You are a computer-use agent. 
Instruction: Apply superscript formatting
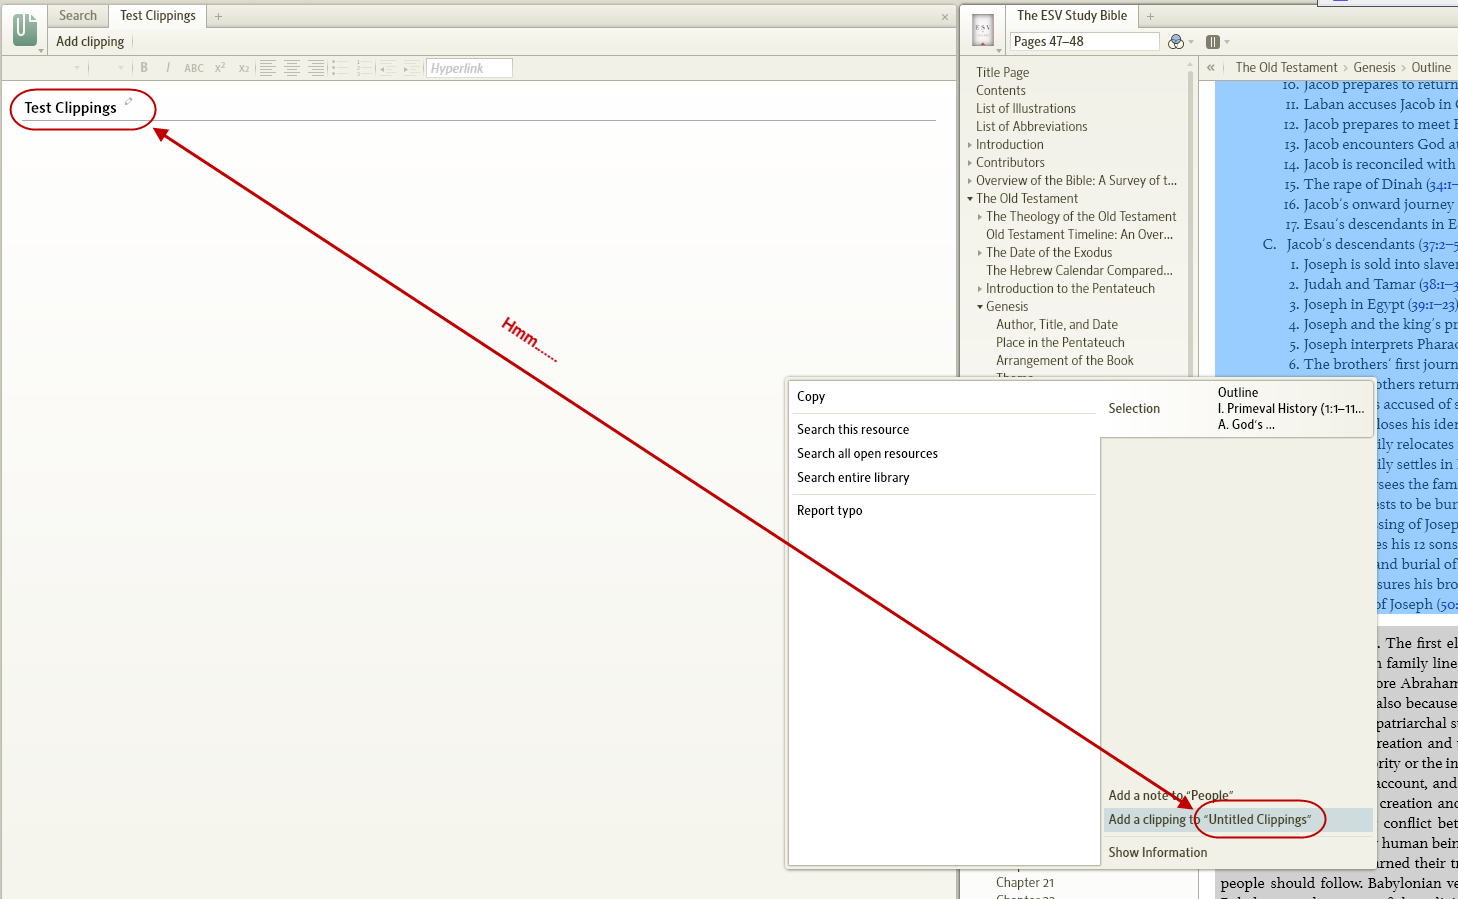pyautogui.click(x=220, y=68)
